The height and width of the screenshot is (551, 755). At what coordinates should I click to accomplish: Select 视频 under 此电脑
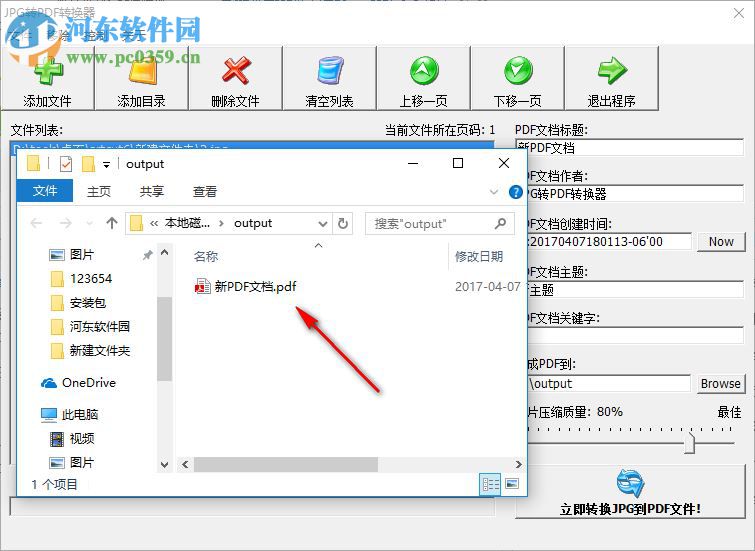pos(72,438)
